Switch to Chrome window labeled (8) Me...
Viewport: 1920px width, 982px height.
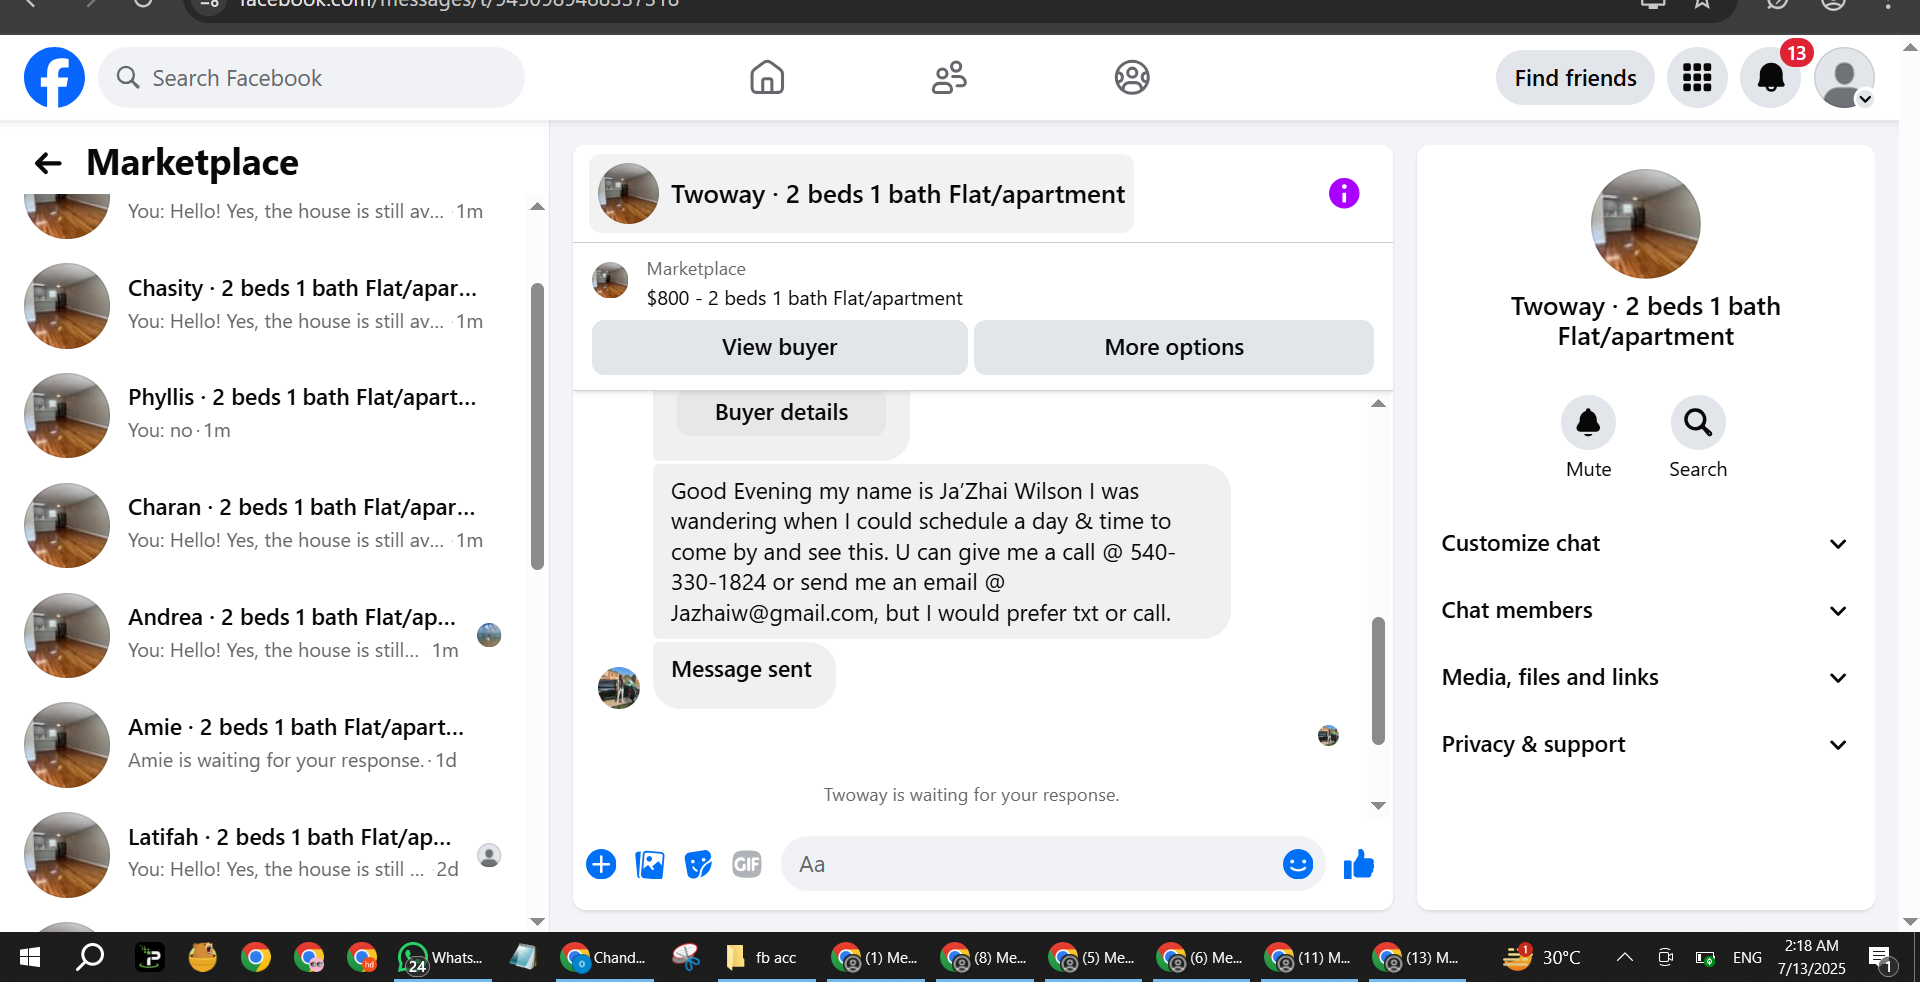[985, 957]
